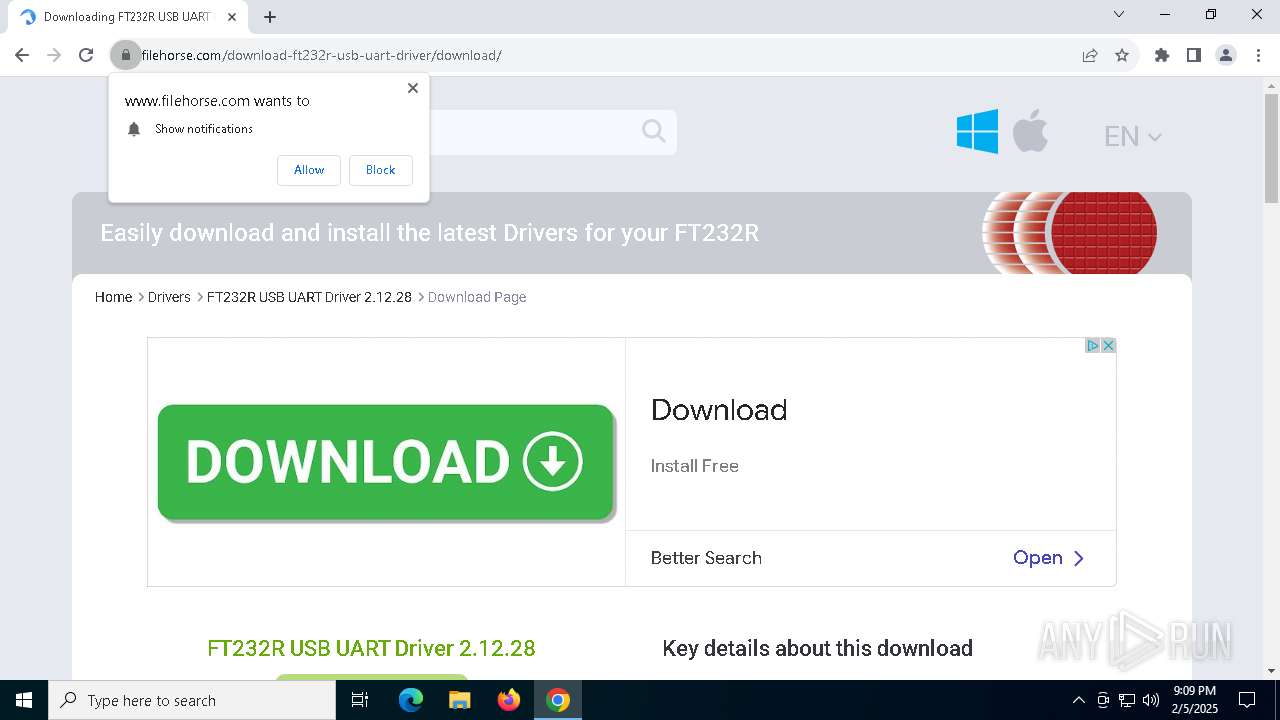Image resolution: width=1280 pixels, height=720 pixels.
Task: Close the ad with its X icon
Action: pyautogui.click(x=1108, y=345)
